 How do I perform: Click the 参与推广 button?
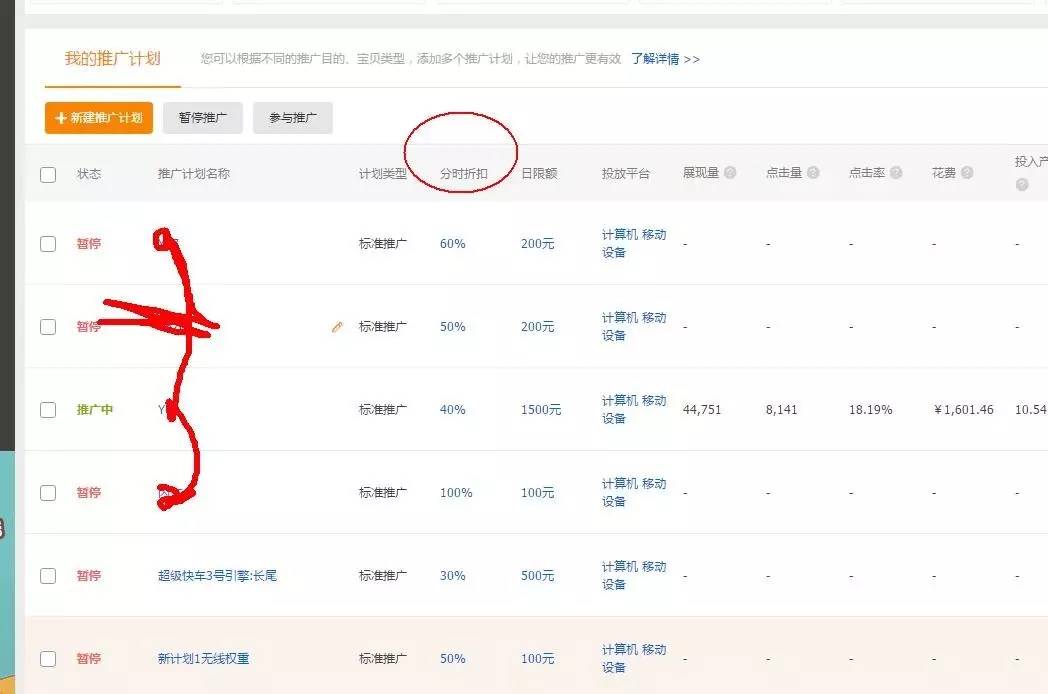[292, 117]
